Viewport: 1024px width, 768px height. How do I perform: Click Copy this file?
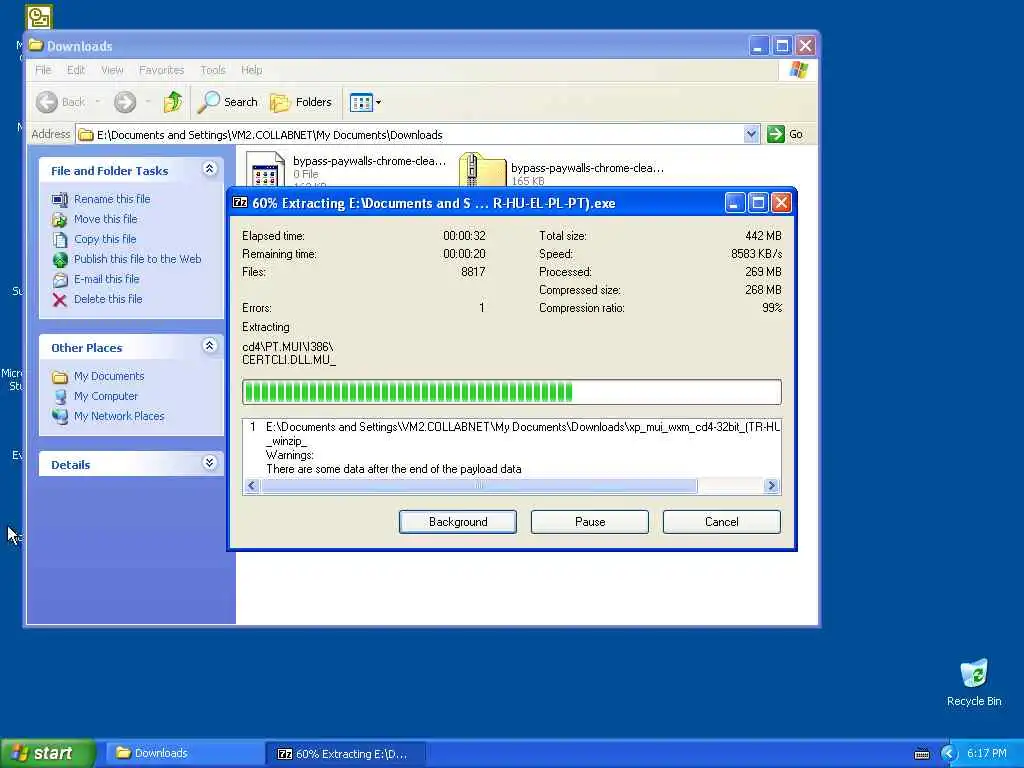pos(104,239)
